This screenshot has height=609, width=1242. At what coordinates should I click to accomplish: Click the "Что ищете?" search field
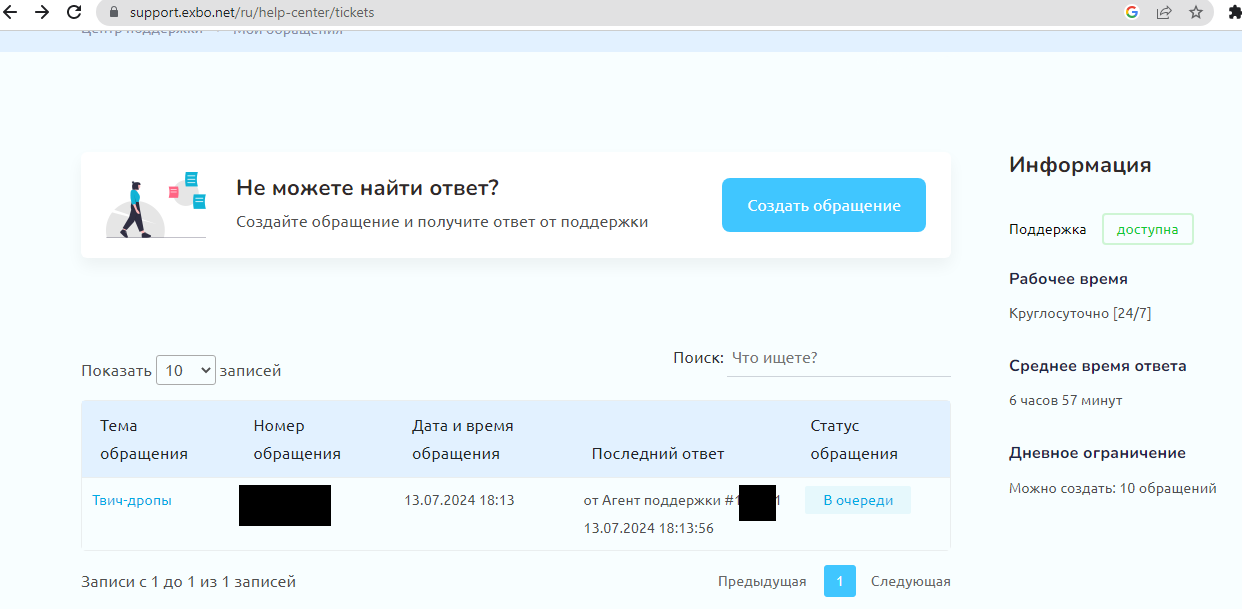(838, 358)
